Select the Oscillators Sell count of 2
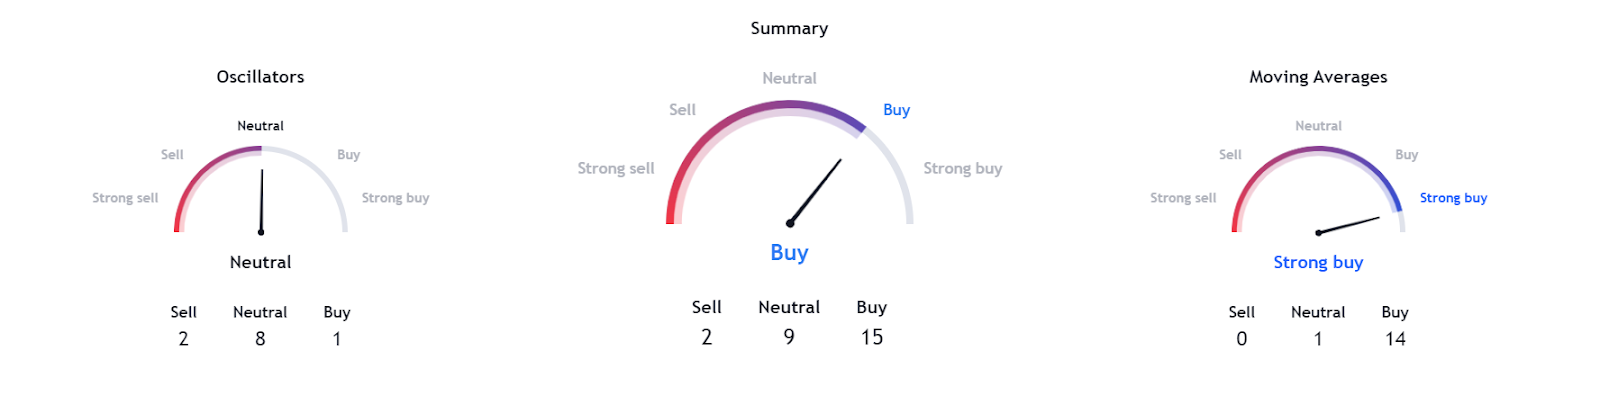Screen dimensions: 1600x405 [x=183, y=339]
